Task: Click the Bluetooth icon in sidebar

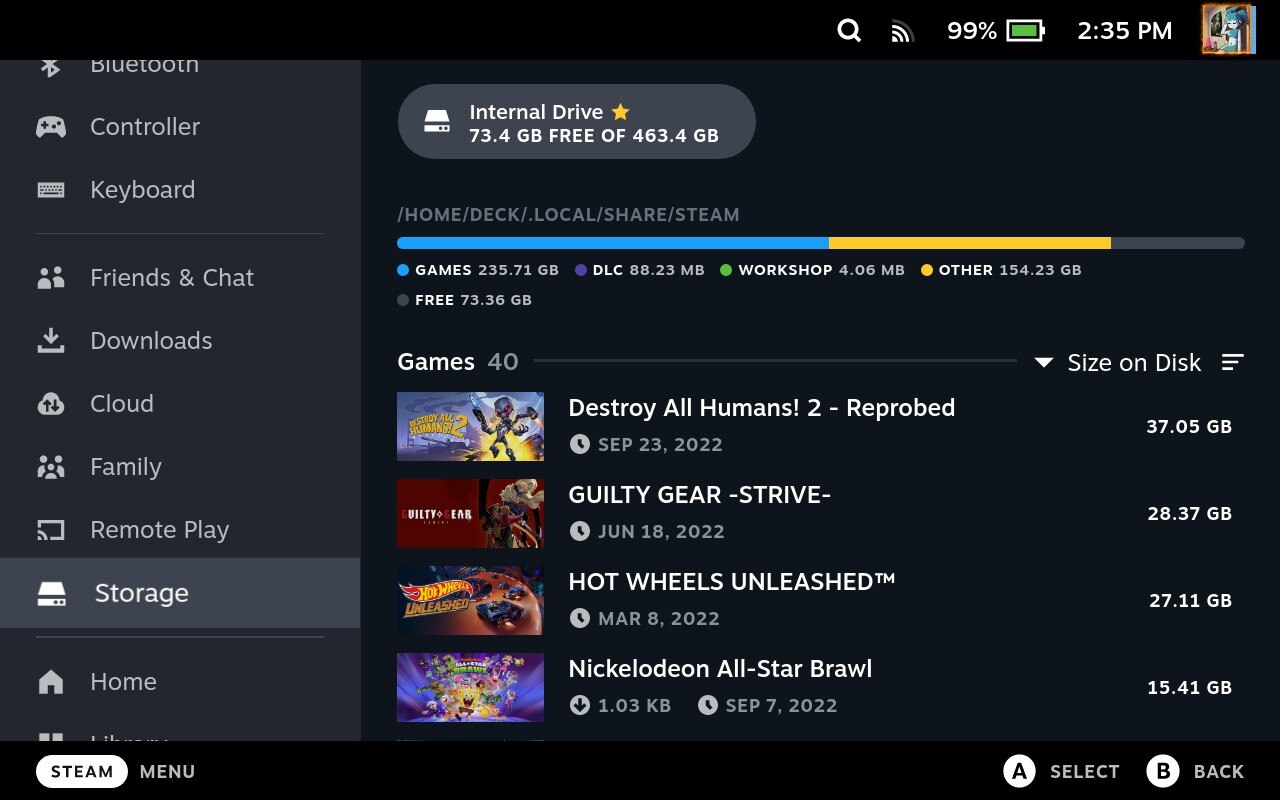Action: coord(51,66)
